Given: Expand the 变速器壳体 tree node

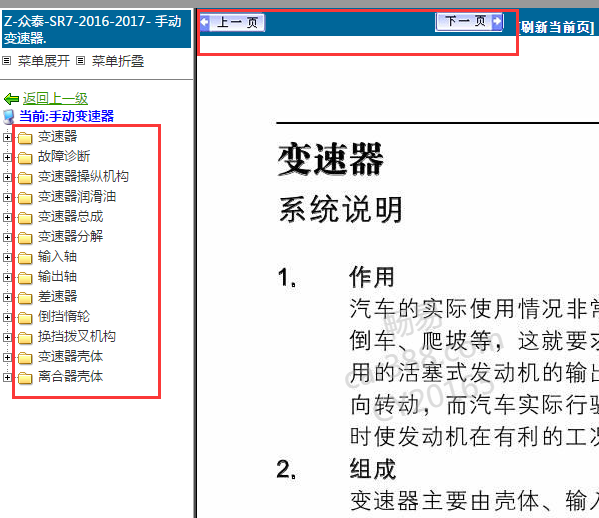Looking at the screenshot, I should [7, 357].
